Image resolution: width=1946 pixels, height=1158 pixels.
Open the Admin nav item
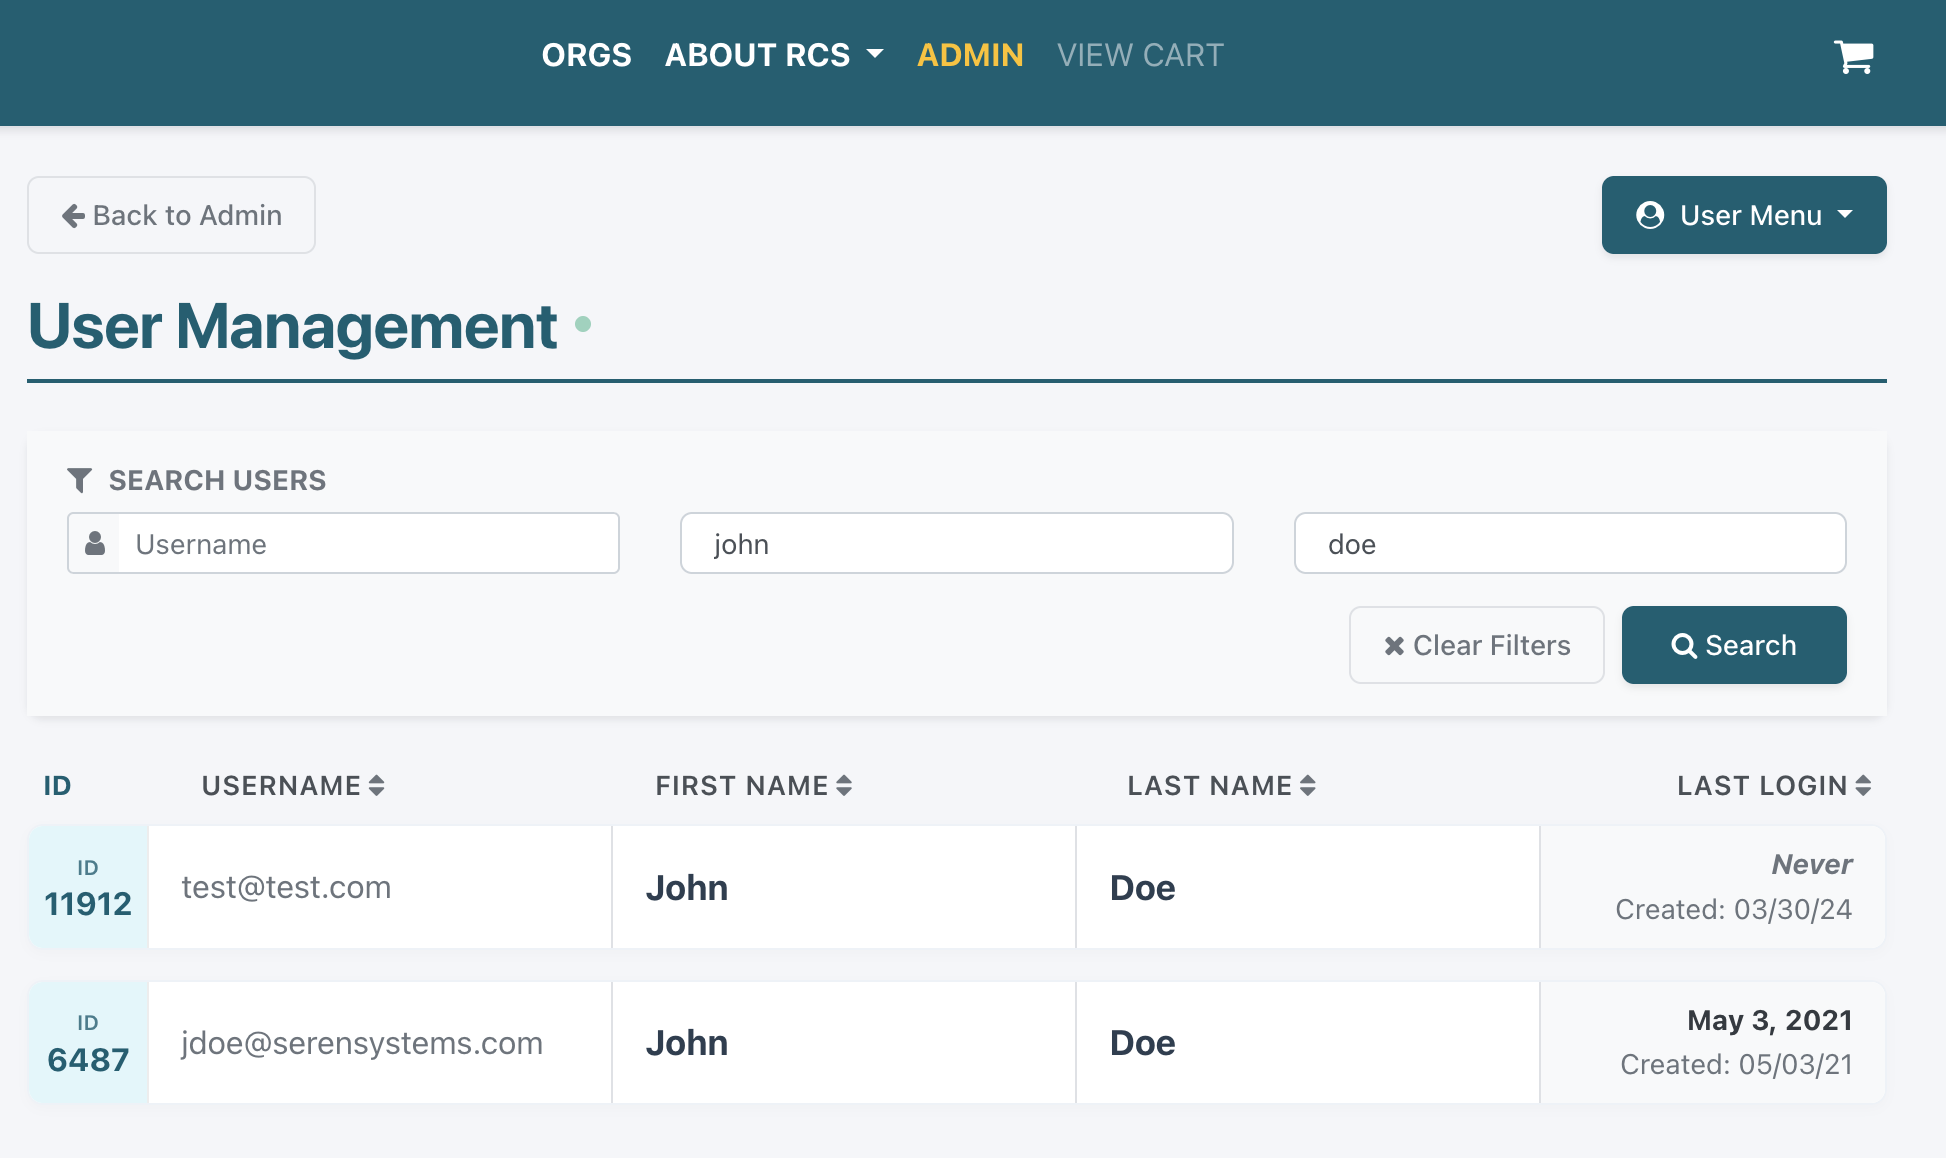970,55
